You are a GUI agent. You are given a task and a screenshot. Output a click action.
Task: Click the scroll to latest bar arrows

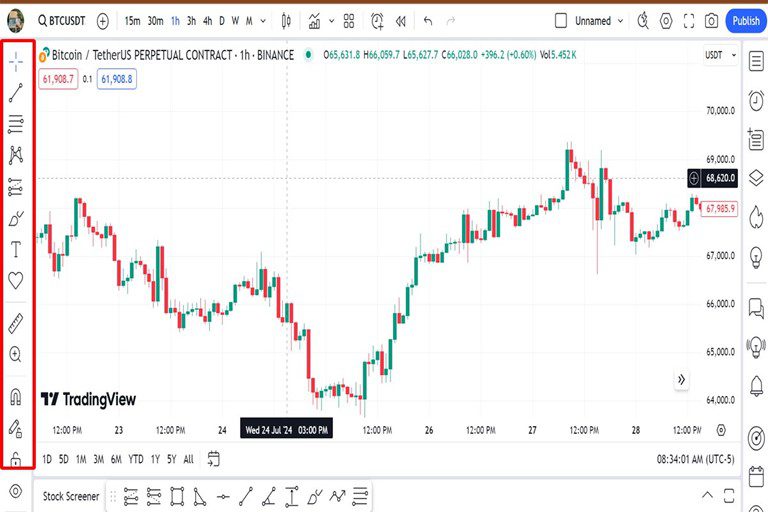(x=681, y=379)
